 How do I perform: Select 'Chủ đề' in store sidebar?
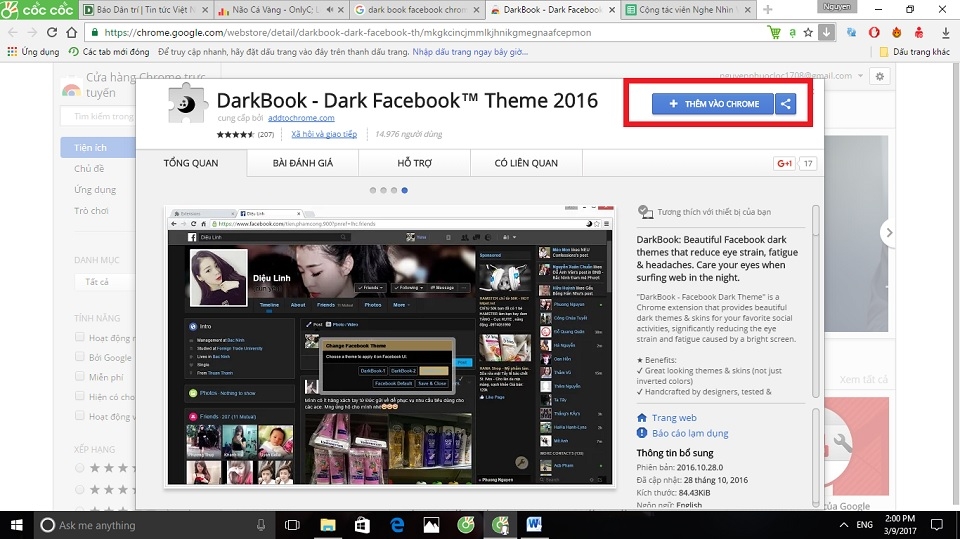(89, 168)
